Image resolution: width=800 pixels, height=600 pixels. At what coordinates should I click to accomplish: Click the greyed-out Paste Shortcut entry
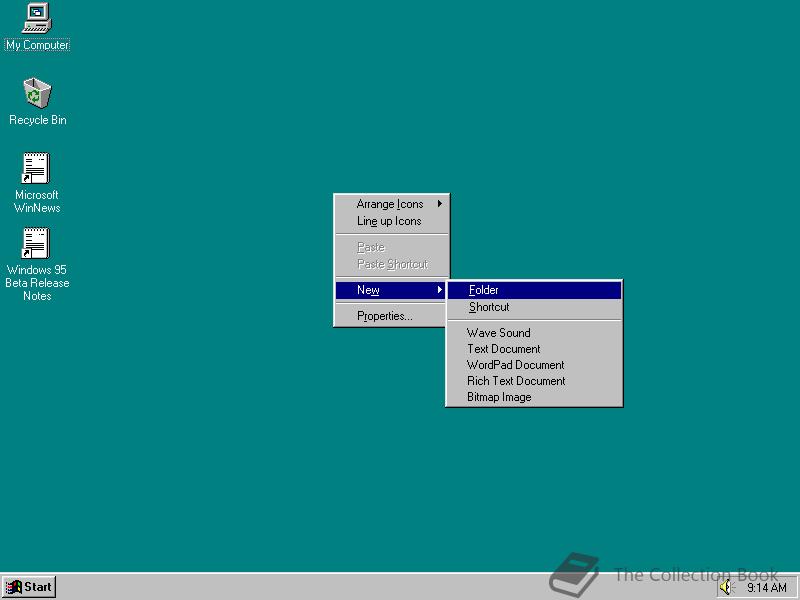pyautogui.click(x=392, y=264)
